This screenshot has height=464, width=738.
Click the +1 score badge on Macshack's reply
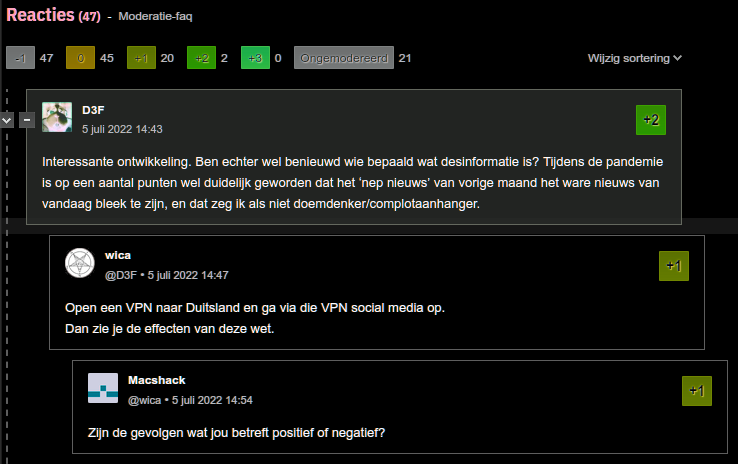(696, 391)
